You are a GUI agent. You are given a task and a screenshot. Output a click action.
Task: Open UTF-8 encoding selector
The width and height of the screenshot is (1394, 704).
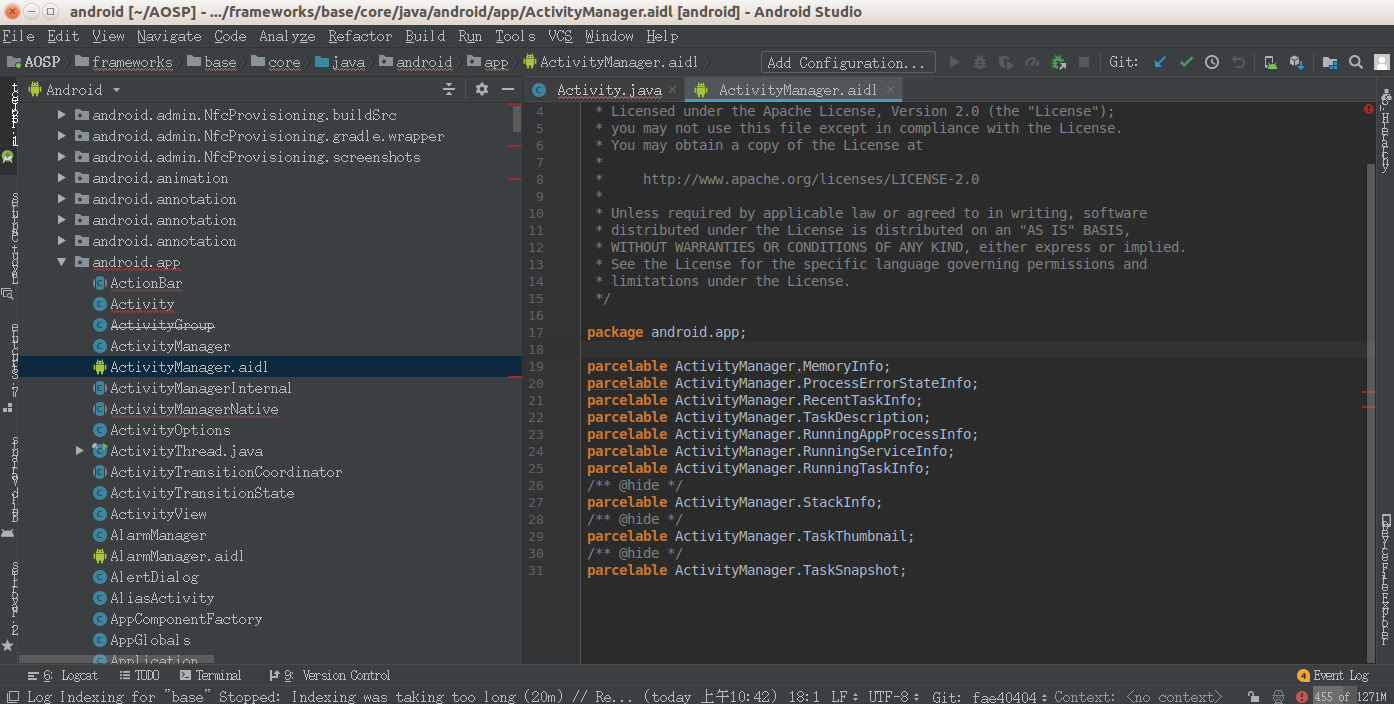(894, 696)
